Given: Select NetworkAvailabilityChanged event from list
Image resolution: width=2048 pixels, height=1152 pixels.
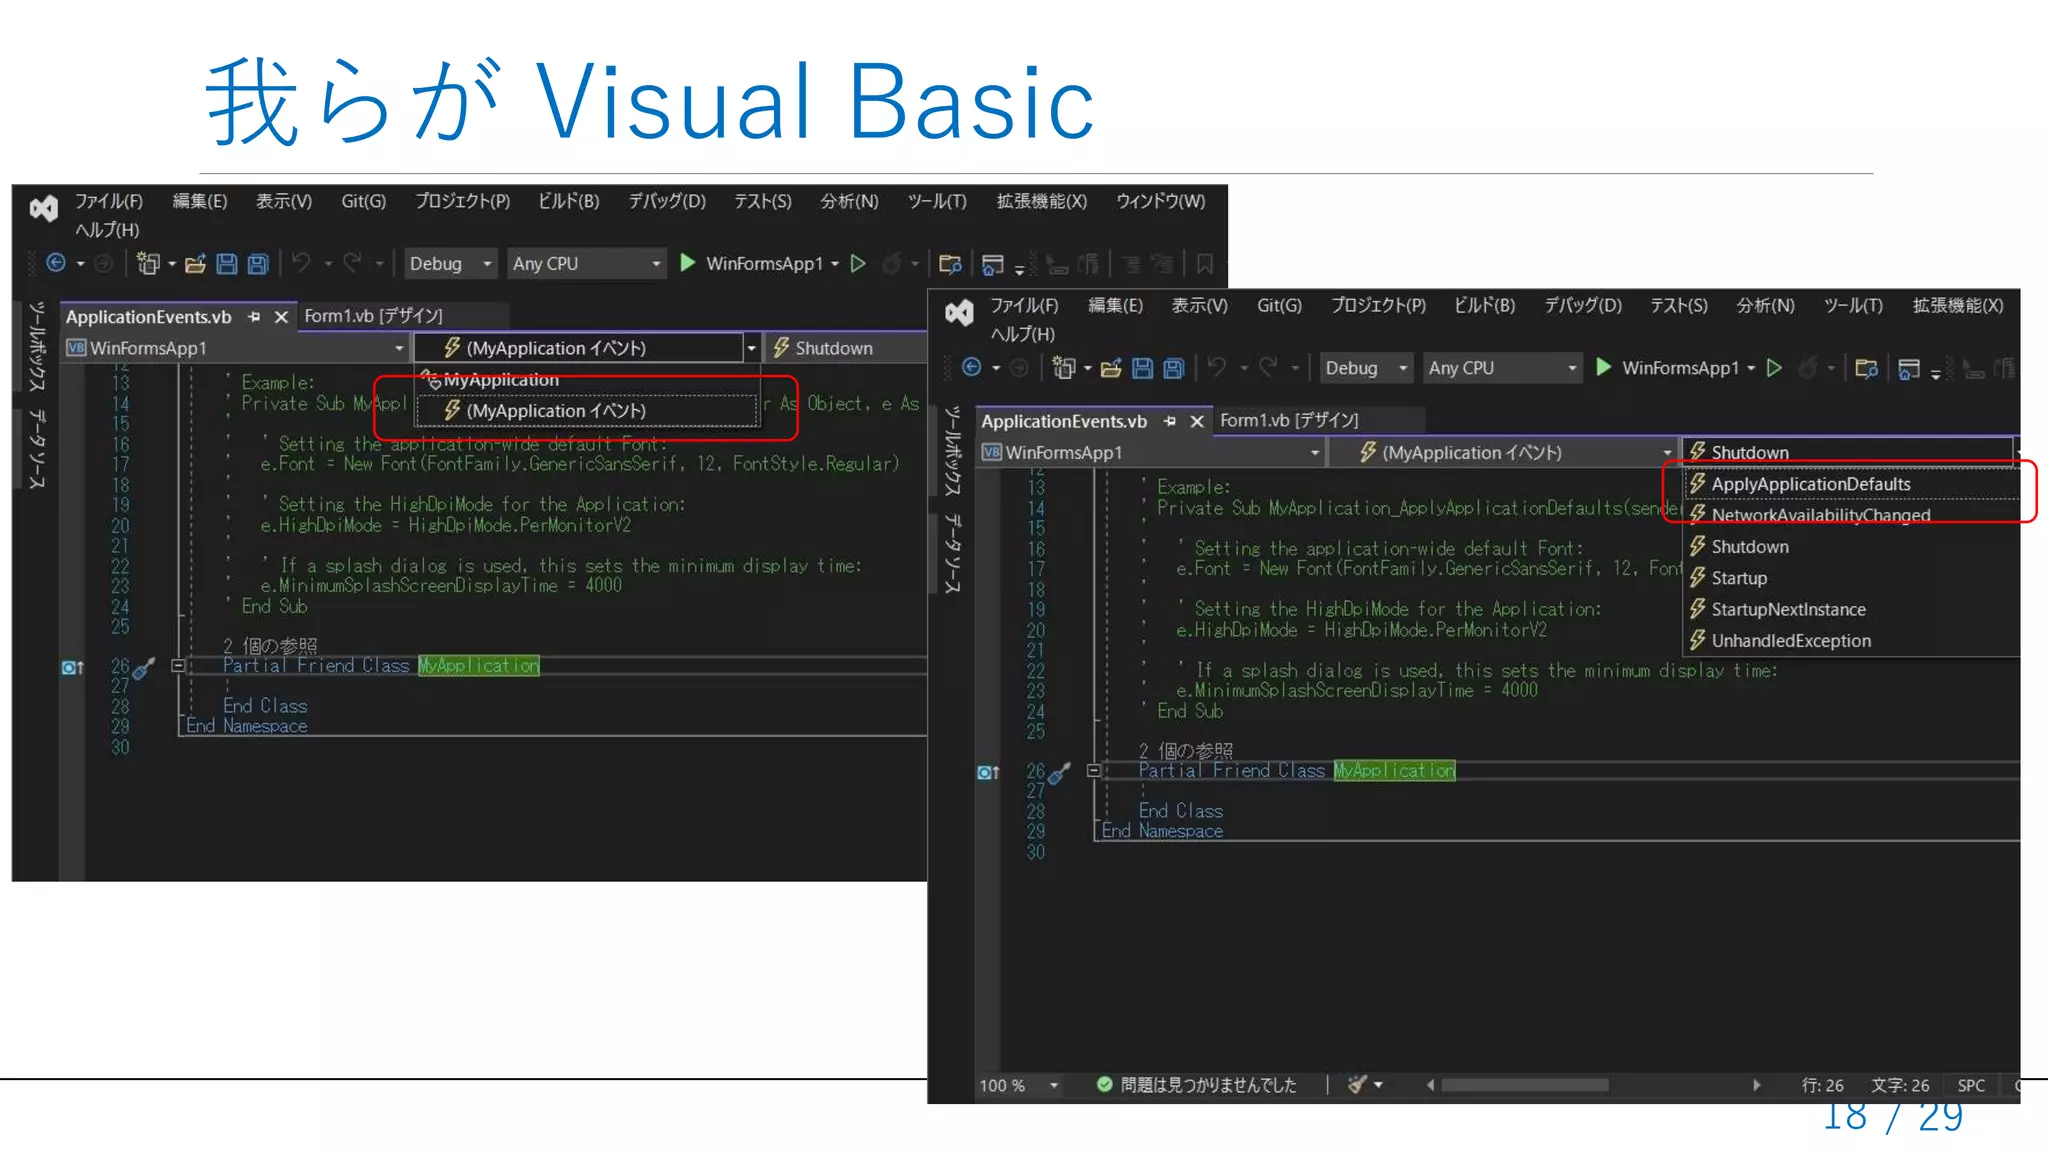Looking at the screenshot, I should point(1852,515).
